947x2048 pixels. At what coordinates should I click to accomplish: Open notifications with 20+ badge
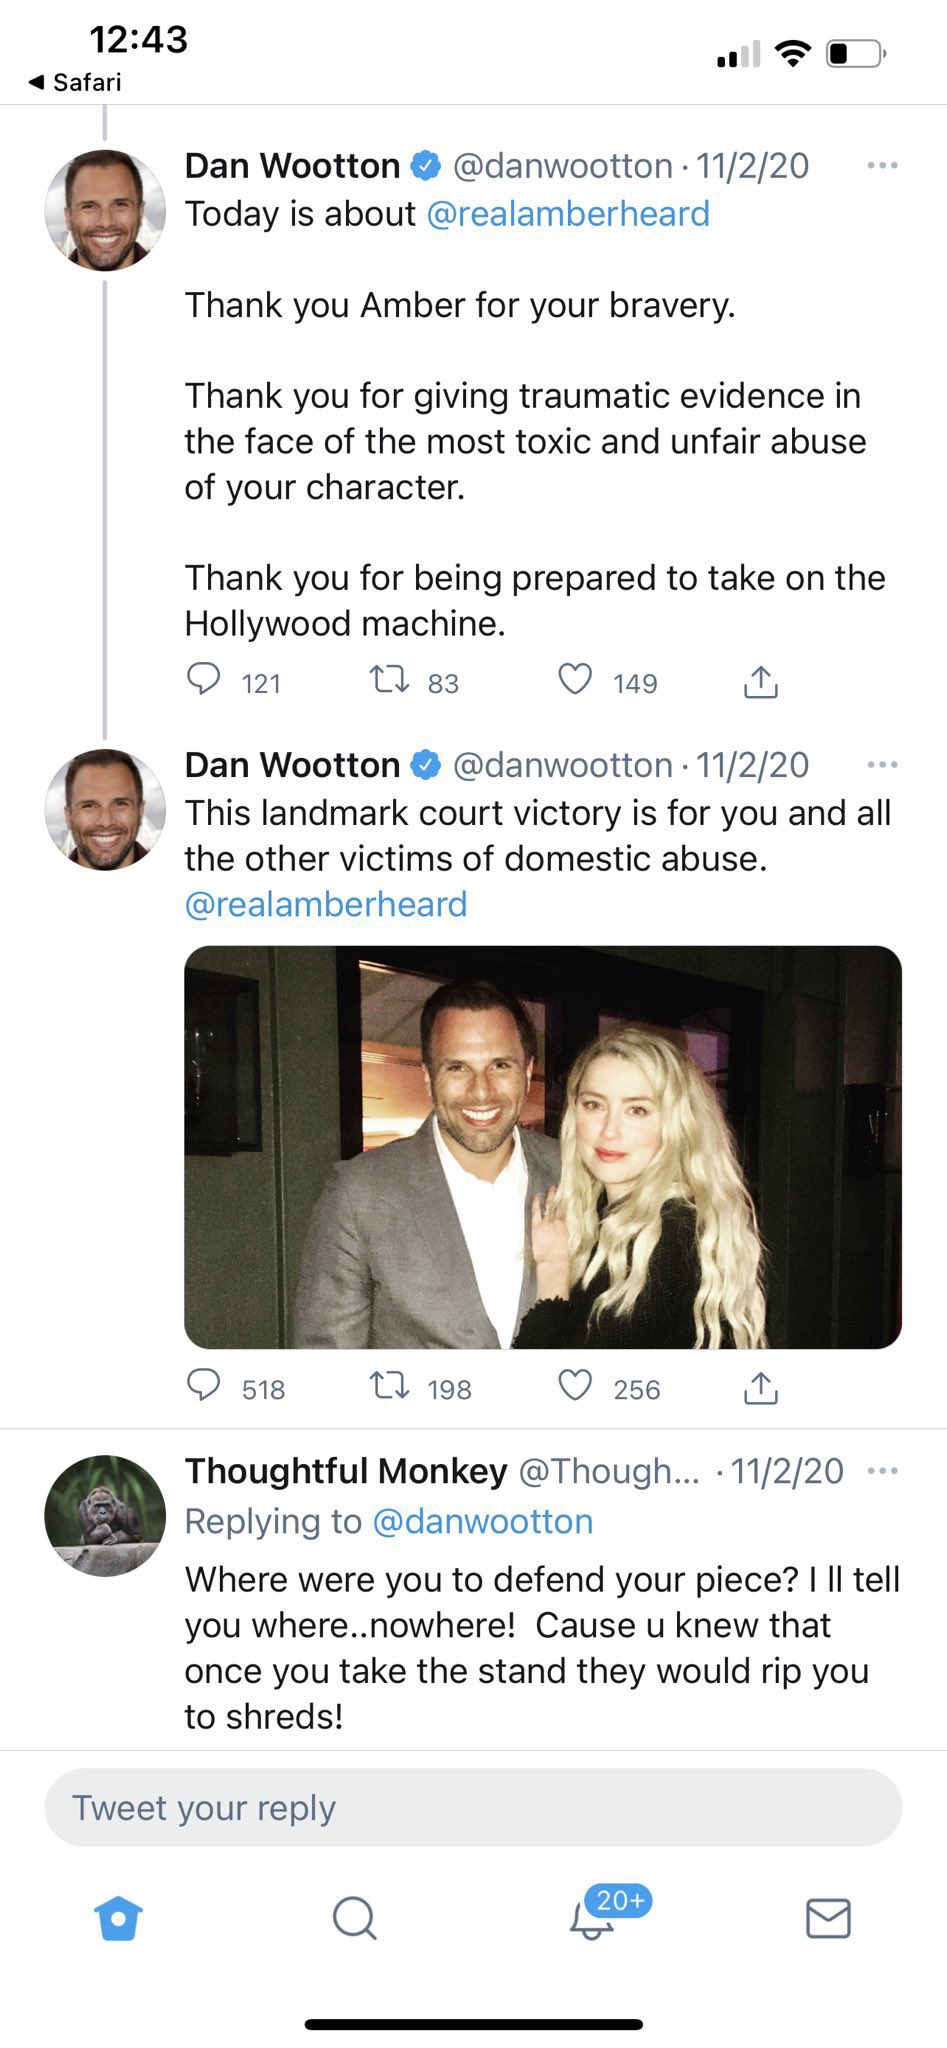pos(592,1918)
